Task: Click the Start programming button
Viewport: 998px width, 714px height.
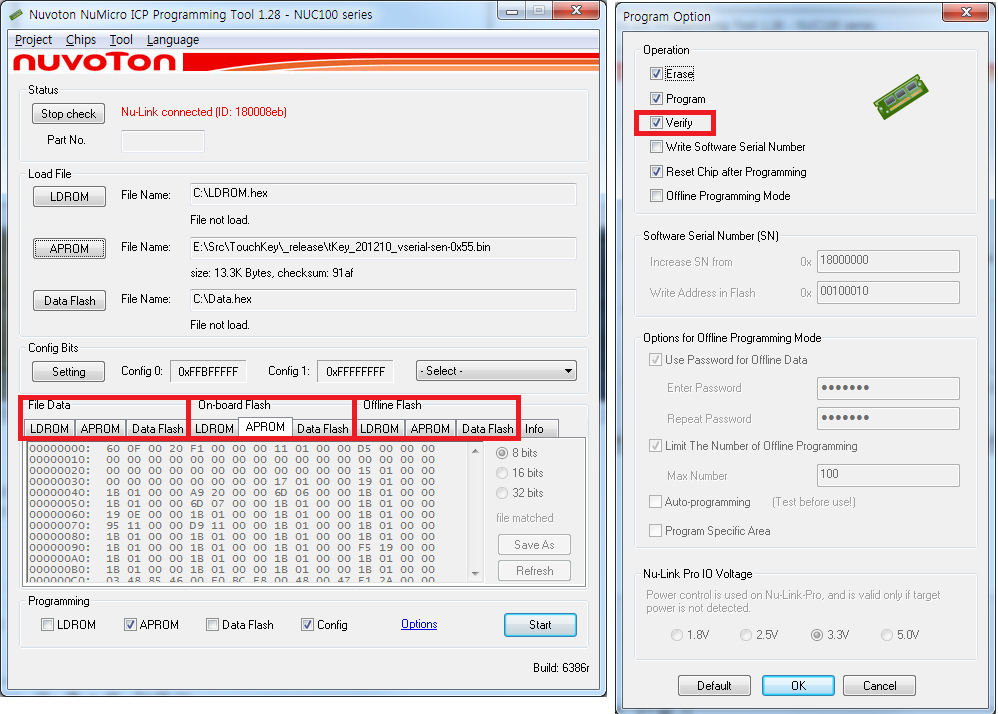Action: click(x=540, y=625)
